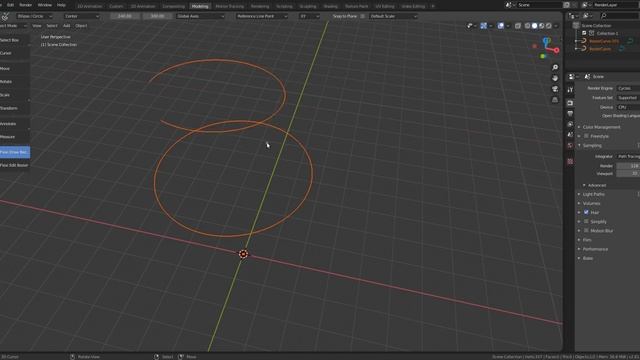
Task: Click the zoom view magnifier icon
Action: [555, 67]
